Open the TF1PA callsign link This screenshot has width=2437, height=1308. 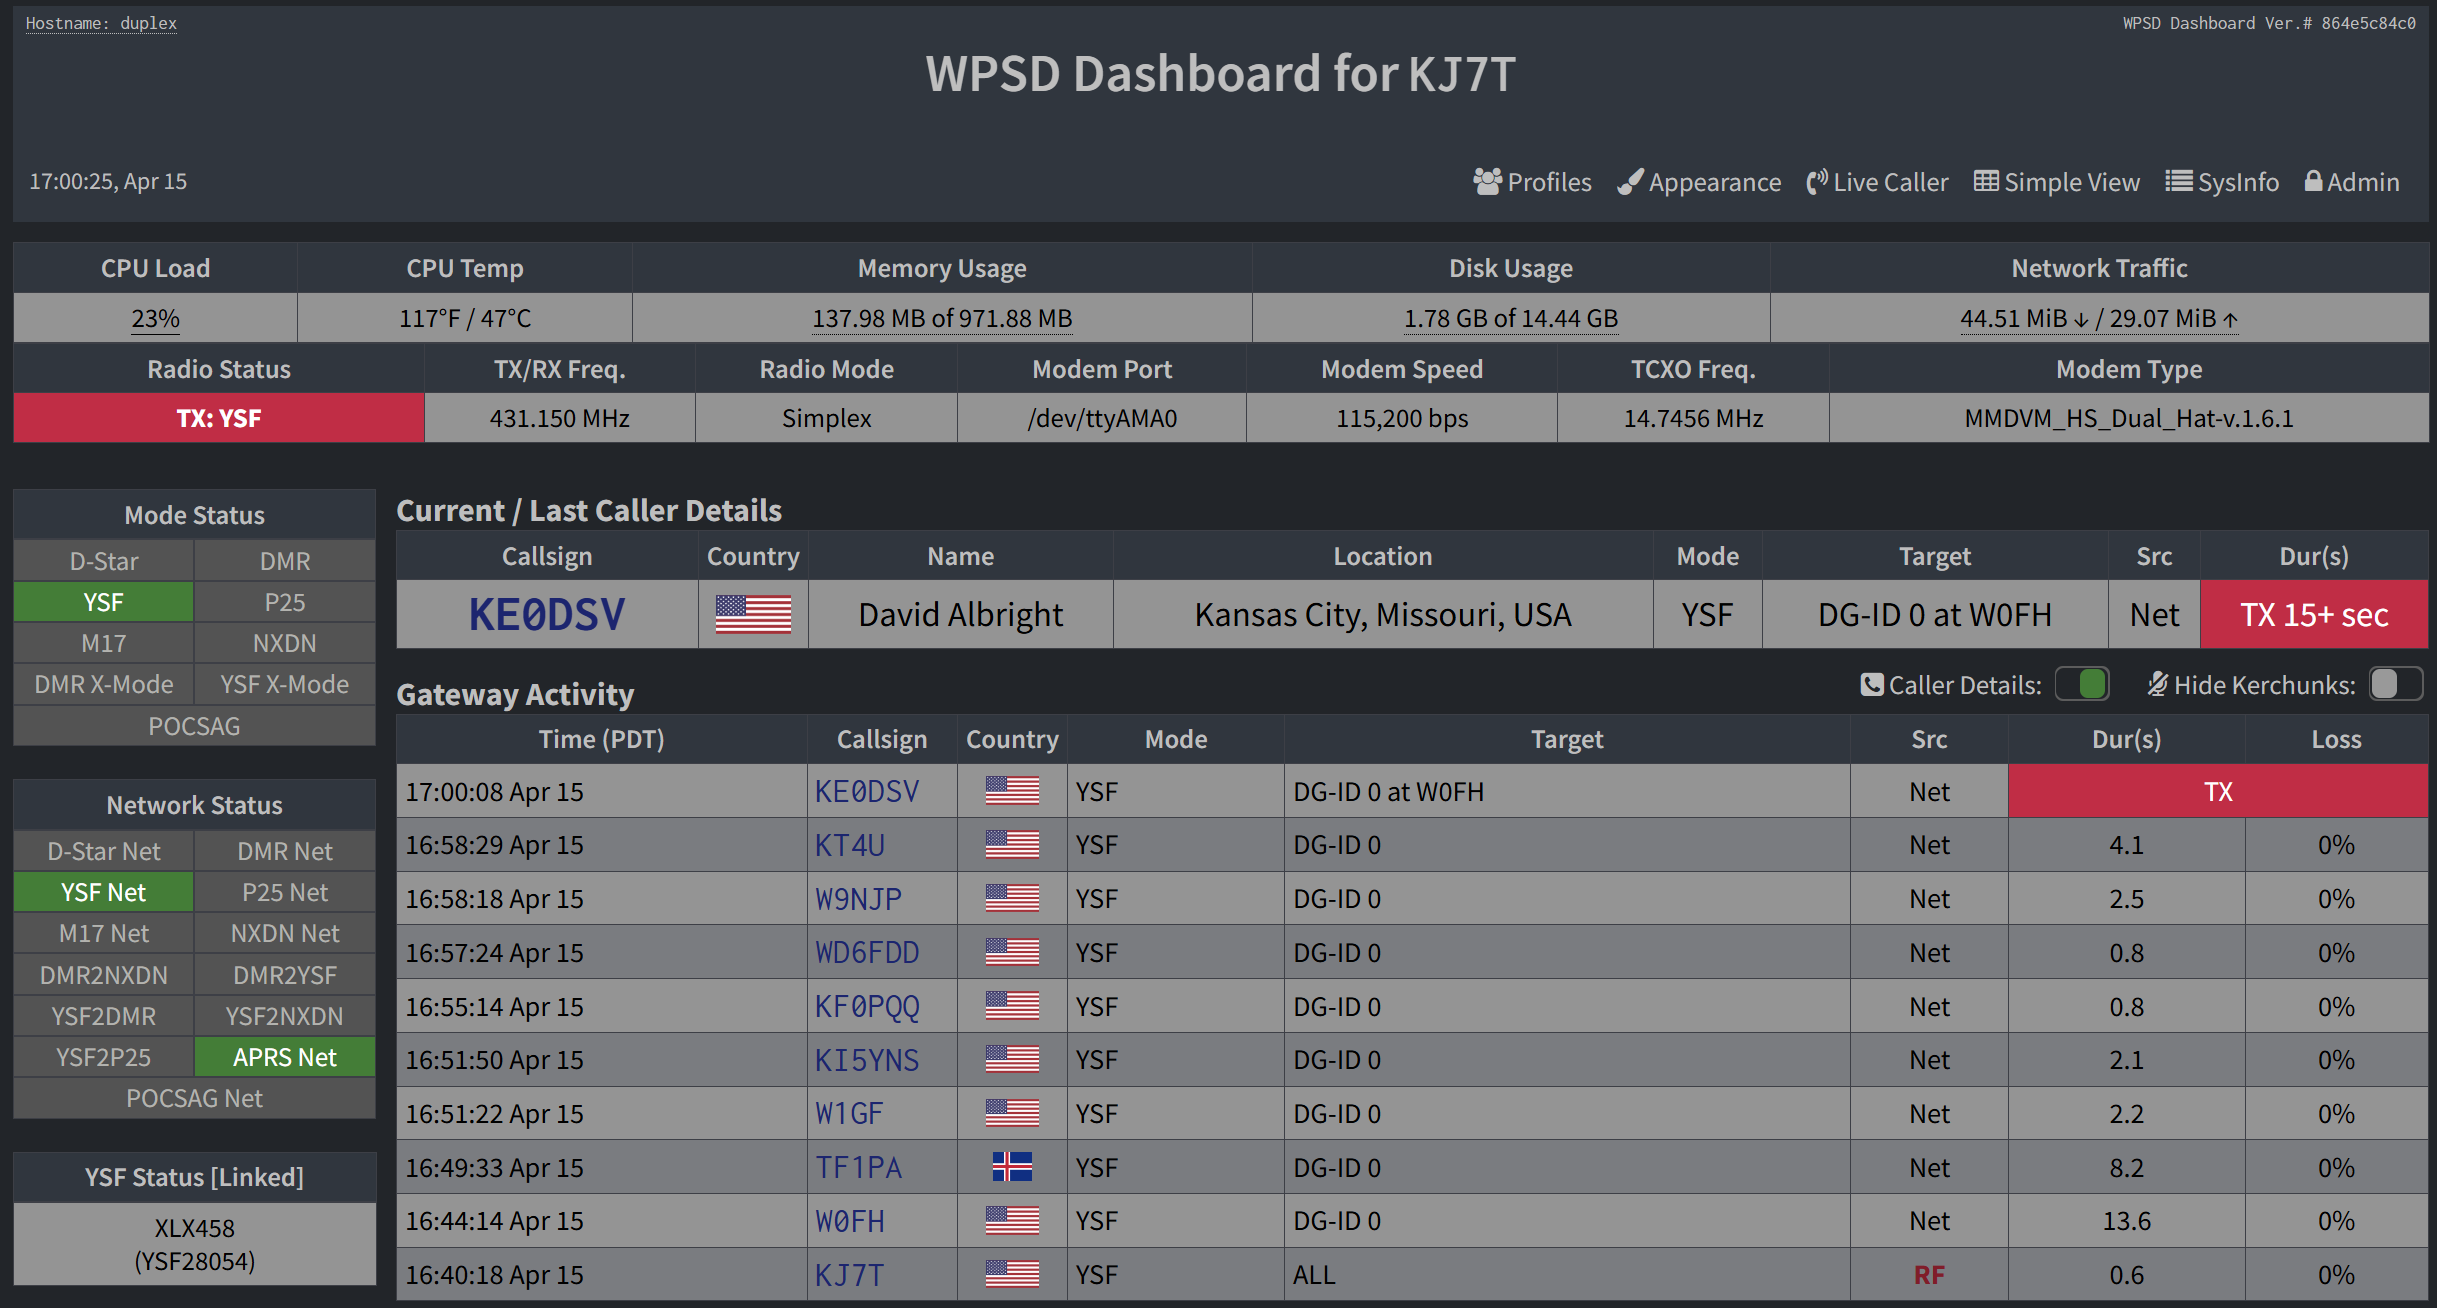tap(857, 1167)
